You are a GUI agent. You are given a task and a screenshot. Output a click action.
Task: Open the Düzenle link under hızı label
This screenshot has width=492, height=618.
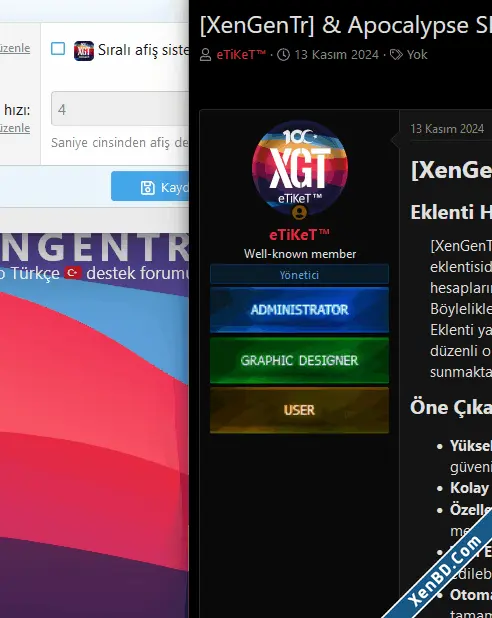(x=15, y=128)
